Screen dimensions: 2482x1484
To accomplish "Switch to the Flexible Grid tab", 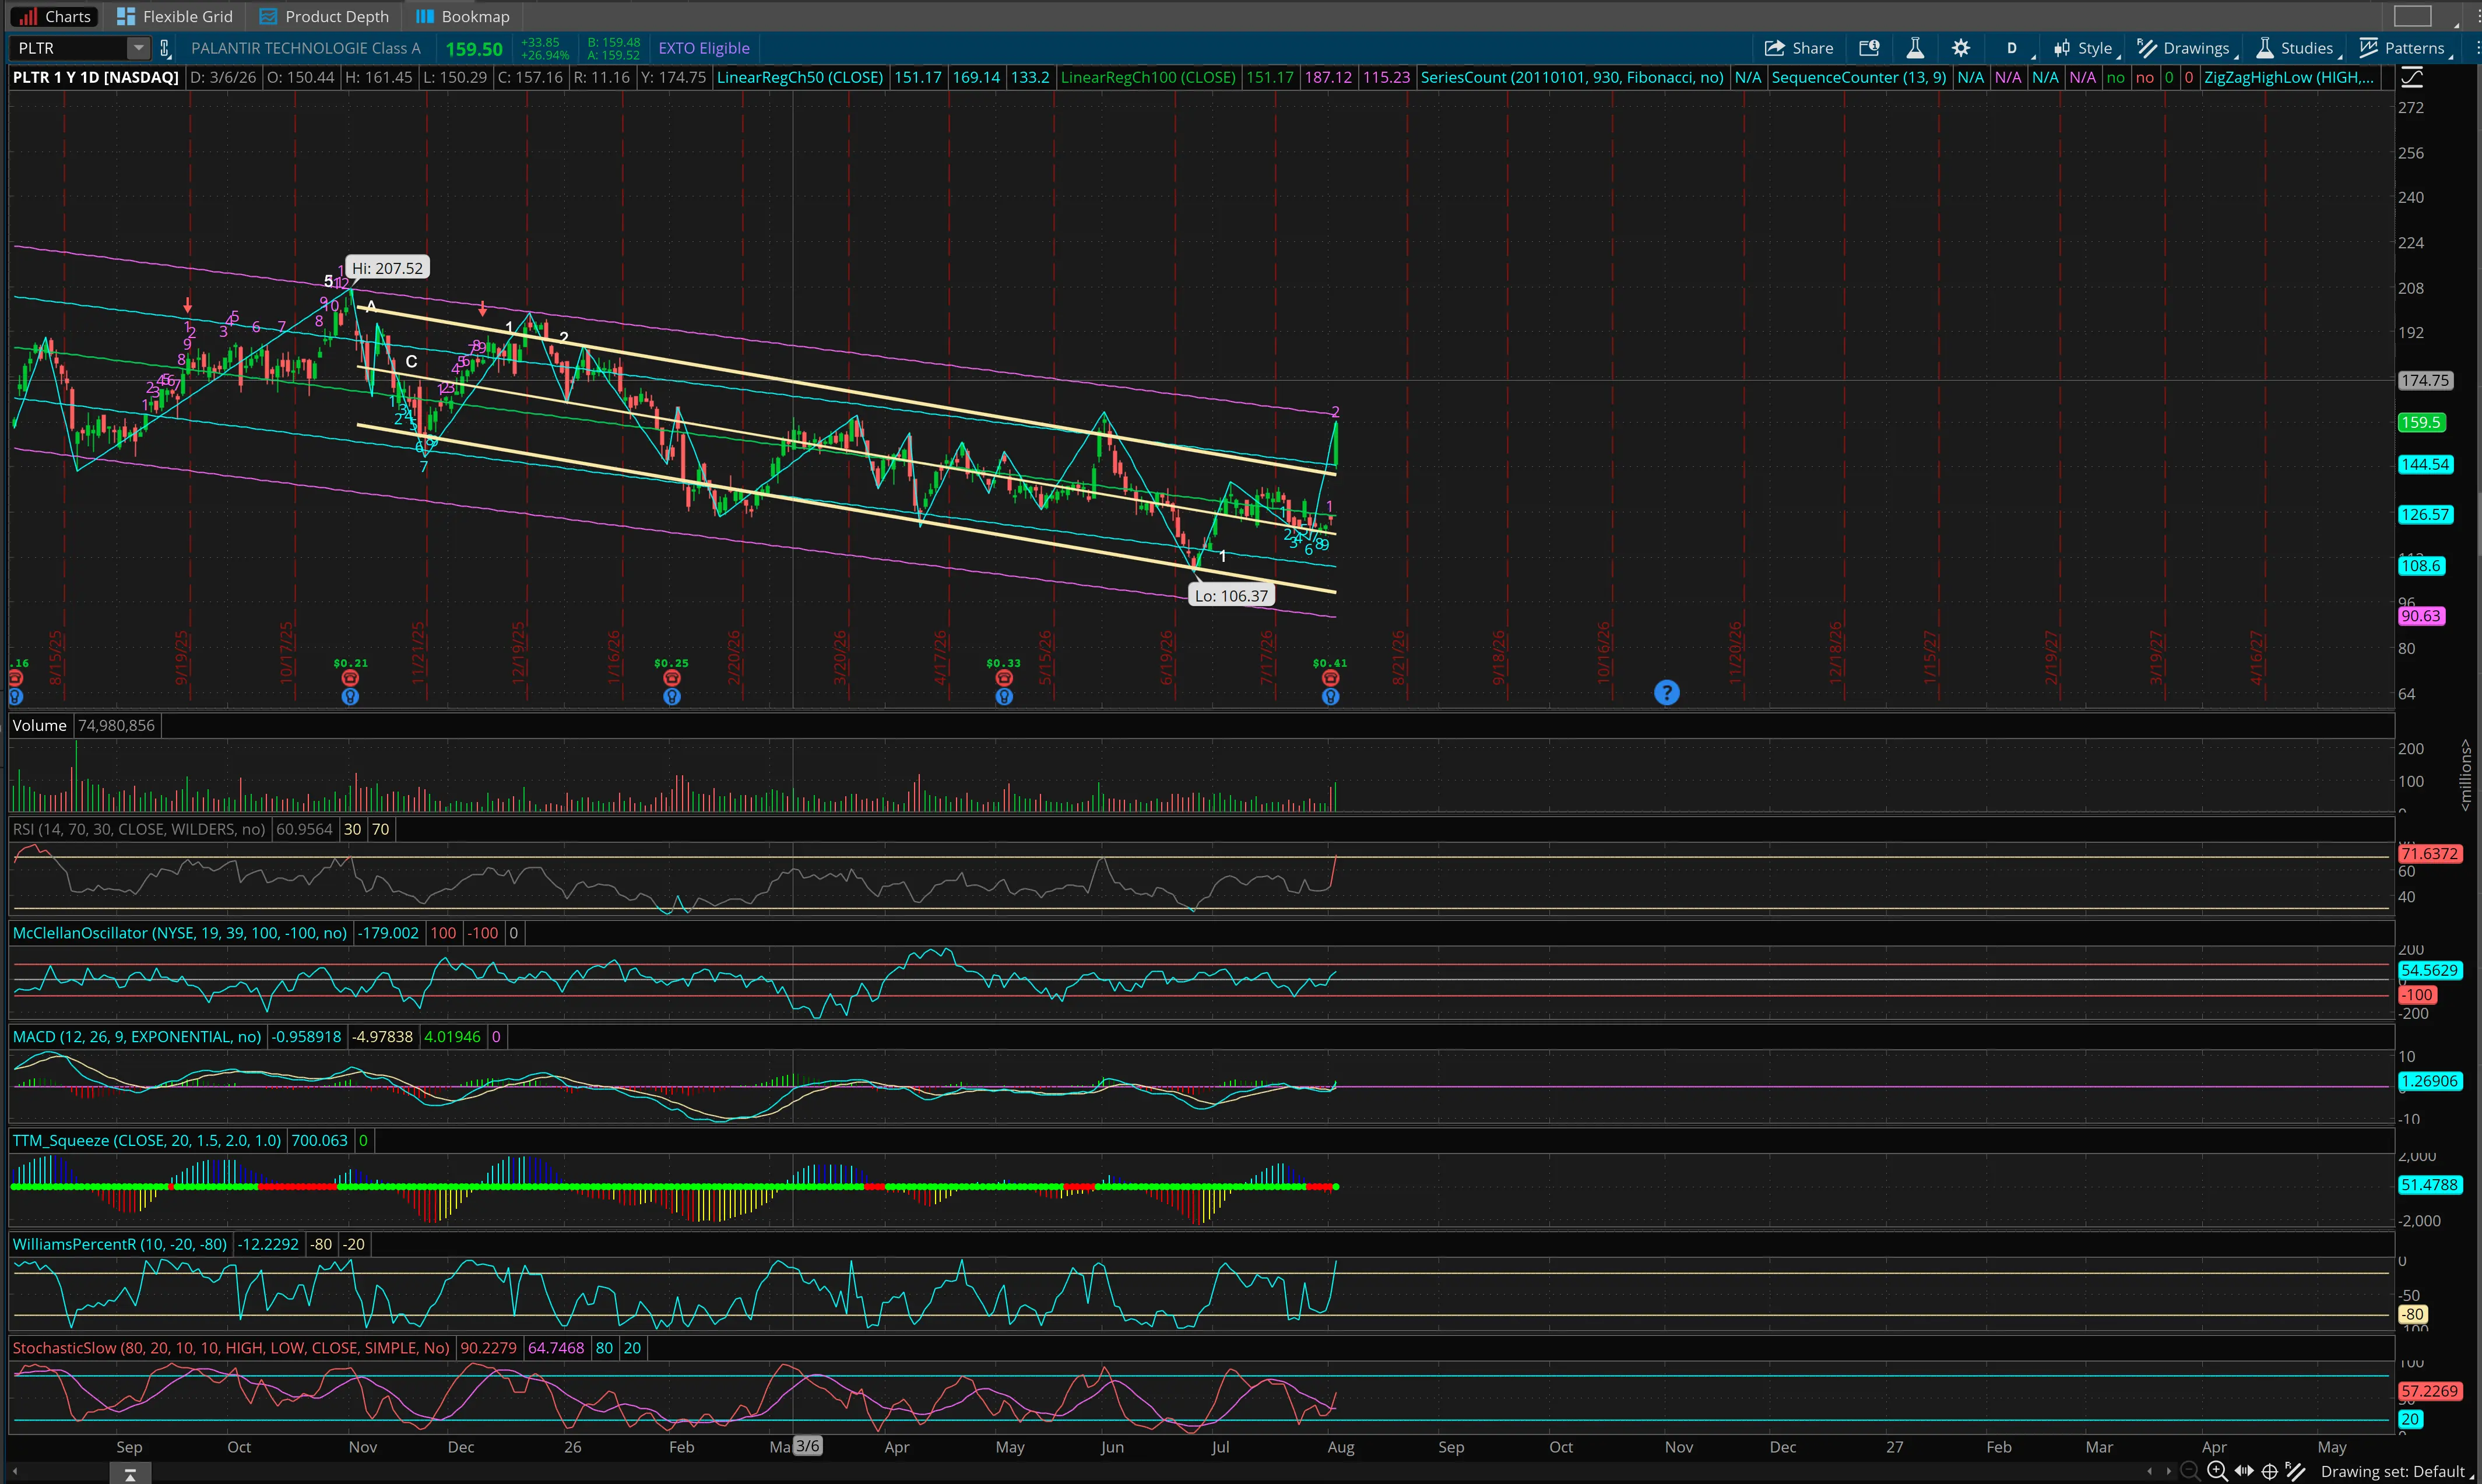I will coord(175,16).
